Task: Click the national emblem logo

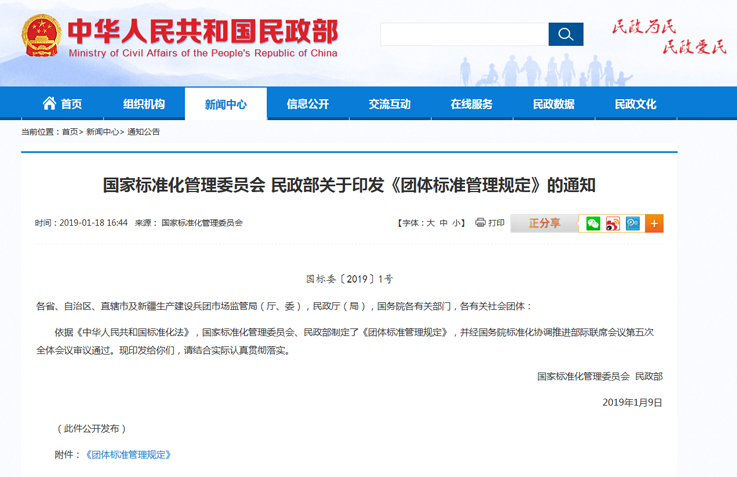Action: (x=41, y=35)
